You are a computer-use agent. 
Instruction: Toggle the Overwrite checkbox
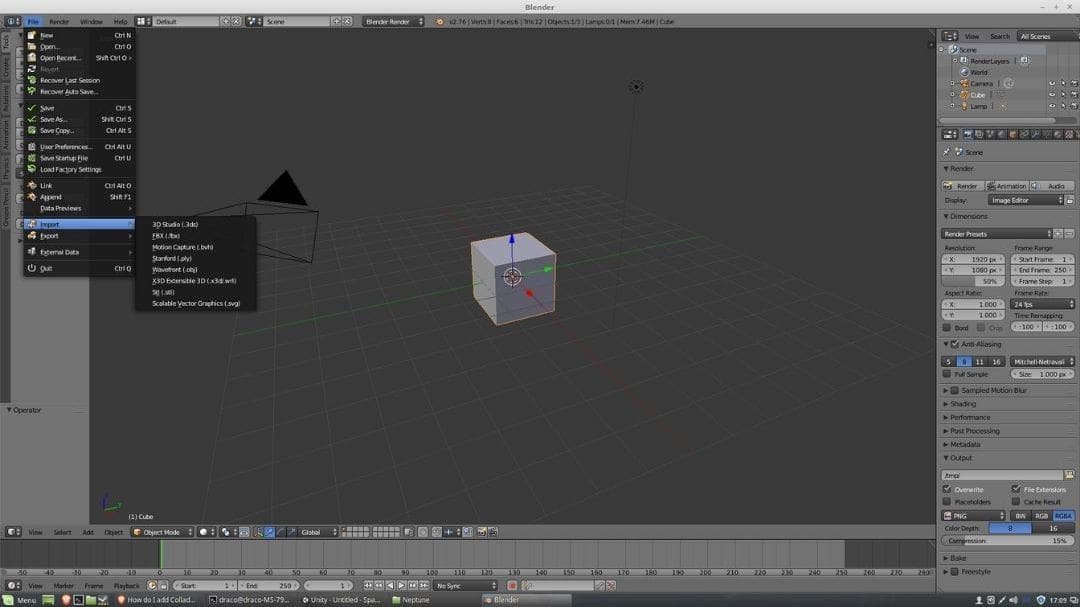click(x=947, y=489)
